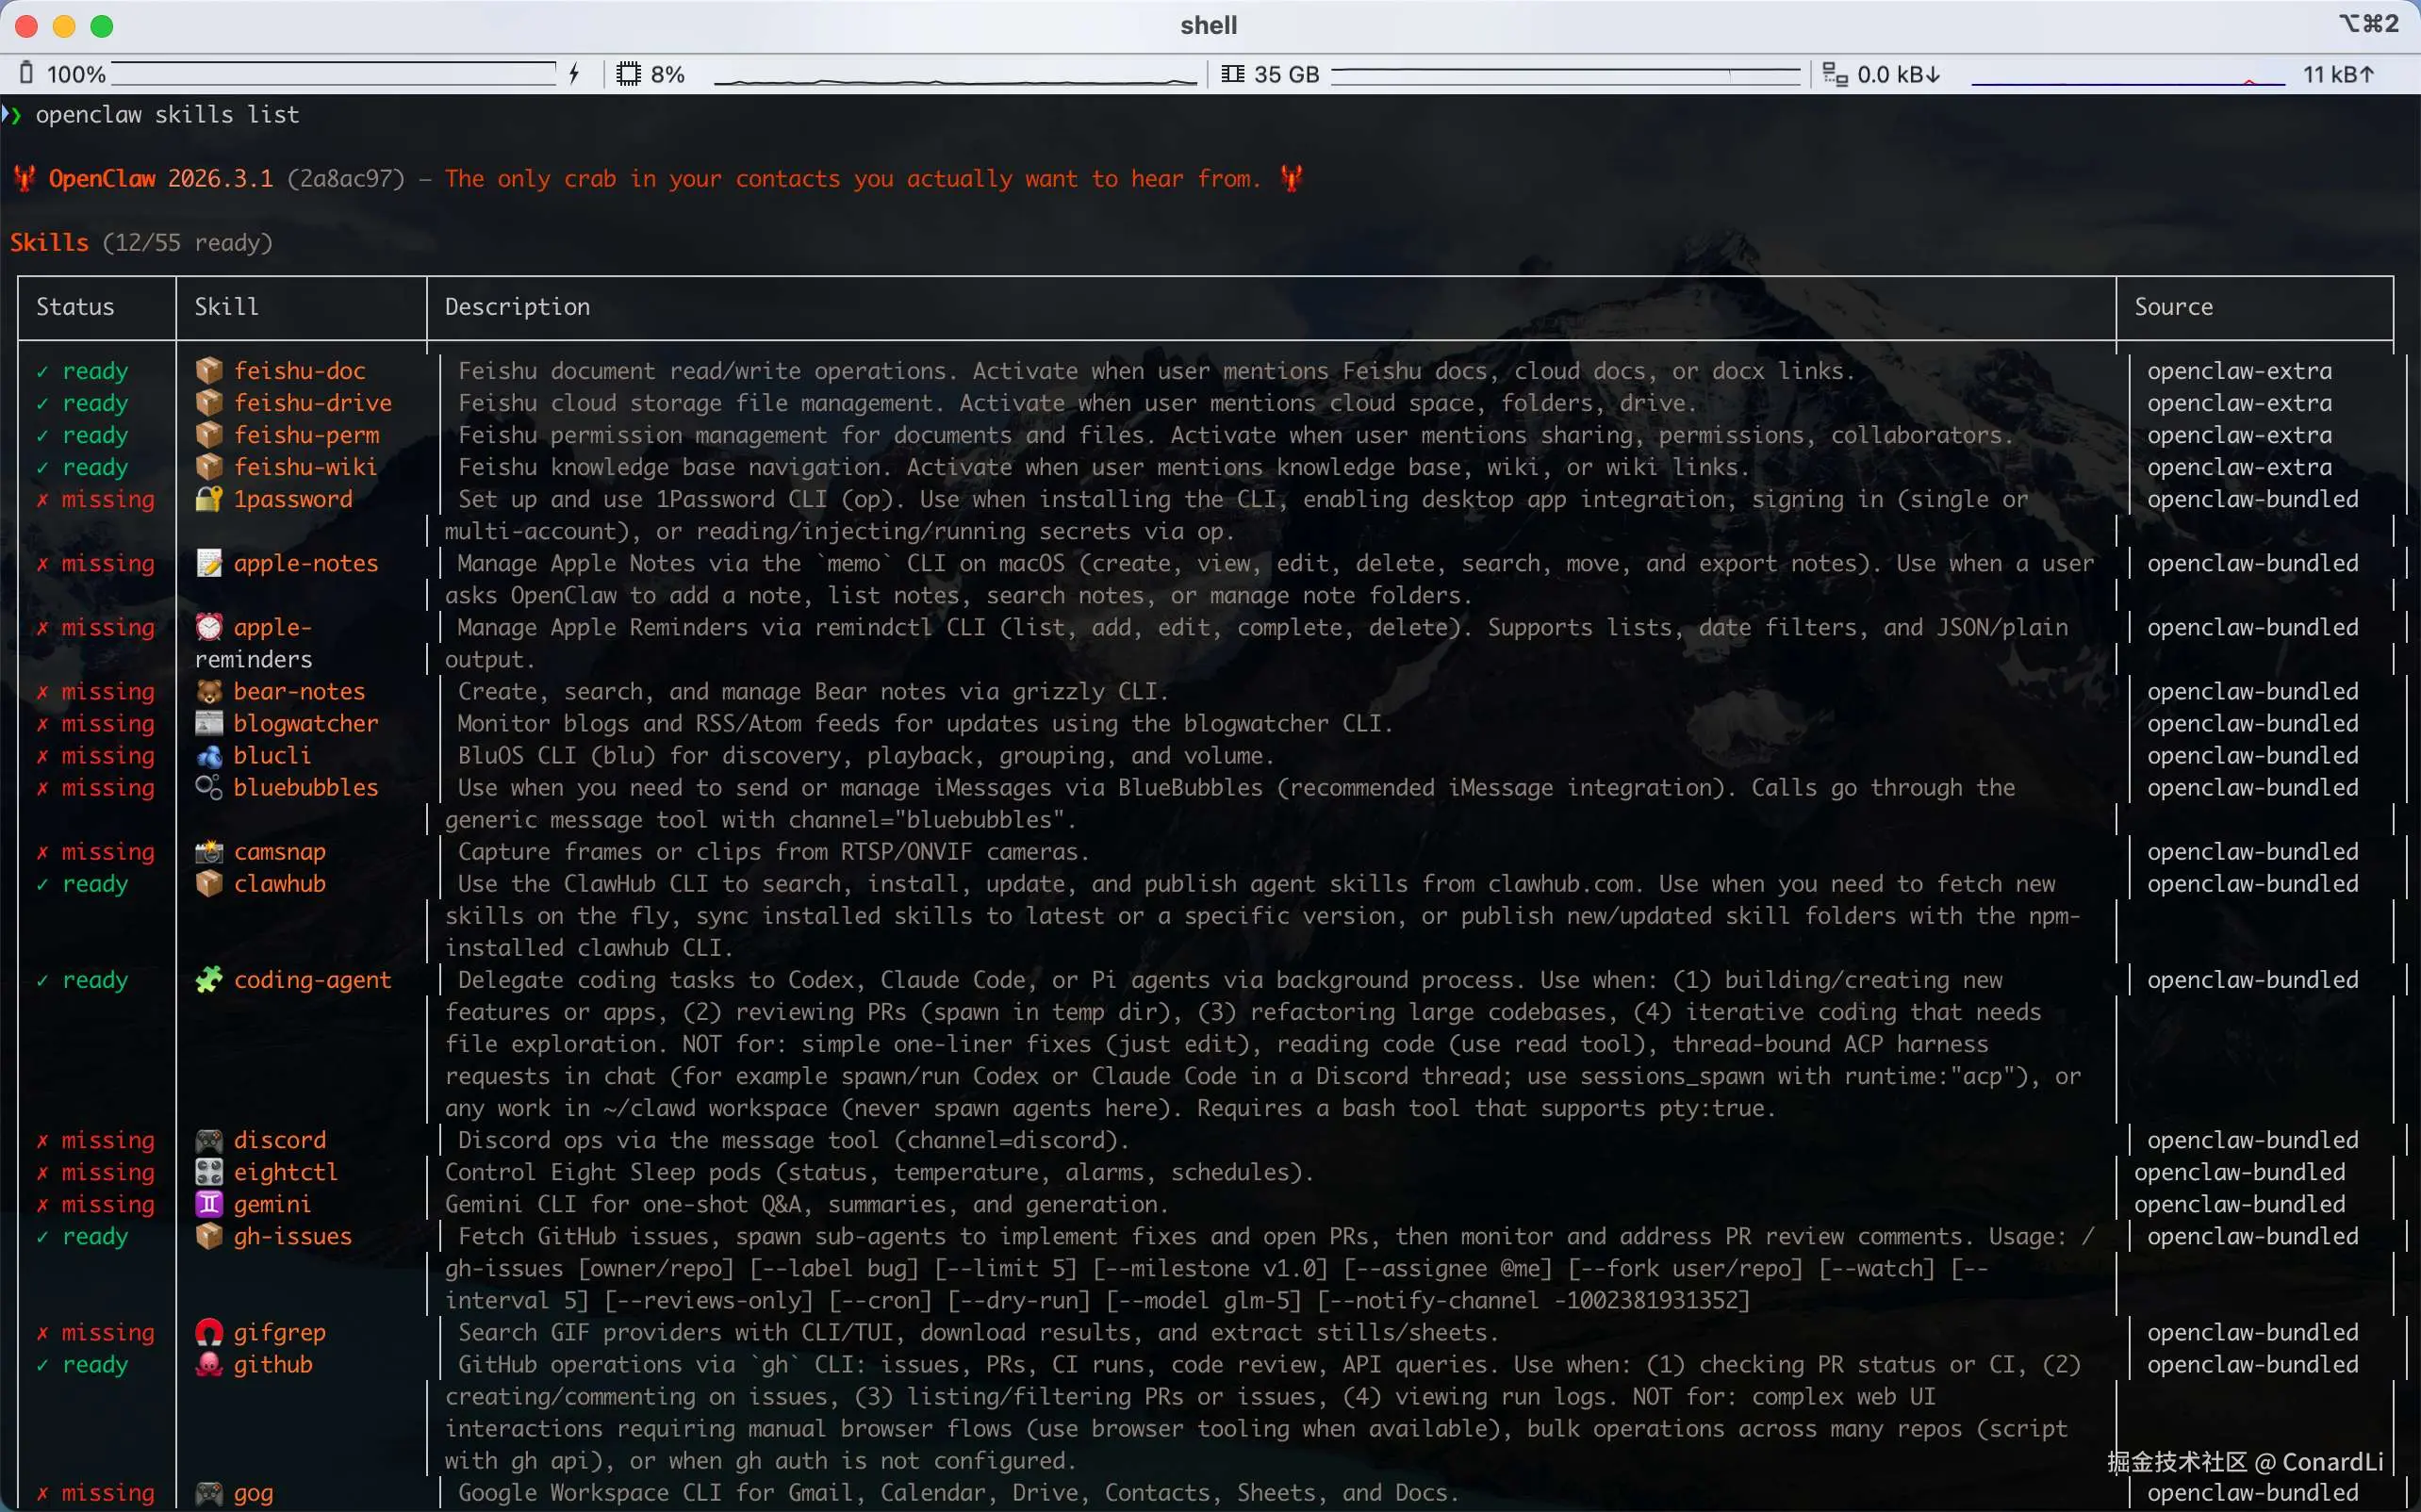Image resolution: width=2421 pixels, height=1512 pixels.
Task: Click the magnet icon next to gifgrep
Action: 209,1332
